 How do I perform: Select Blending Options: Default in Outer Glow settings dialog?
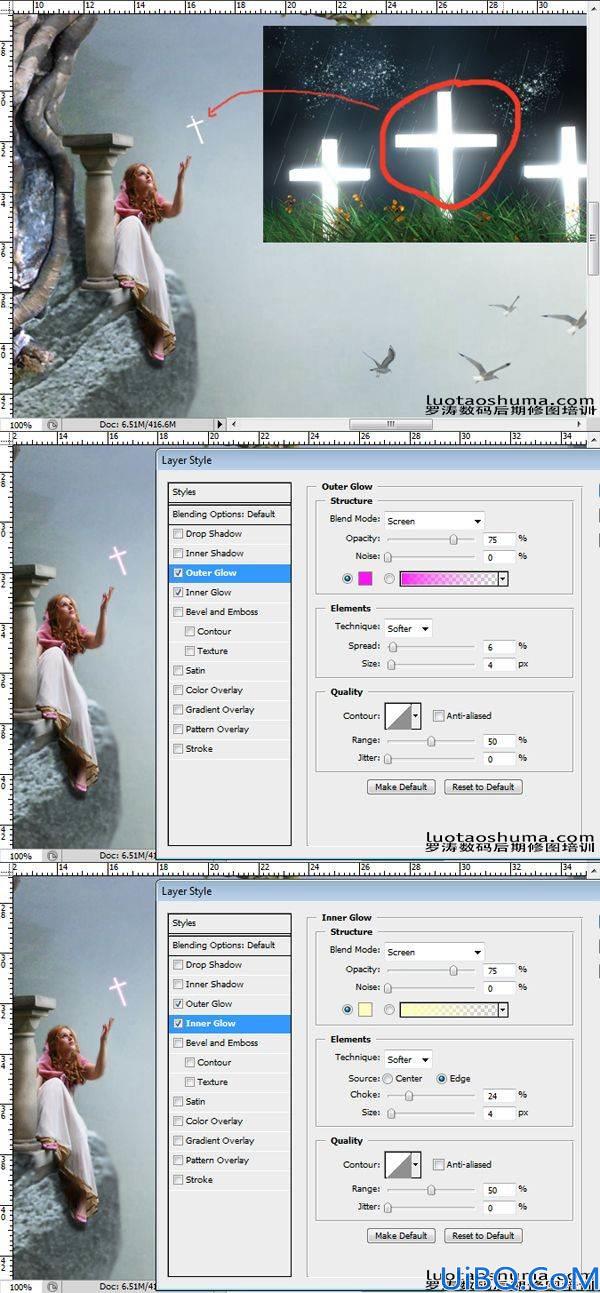pyautogui.click(x=230, y=514)
